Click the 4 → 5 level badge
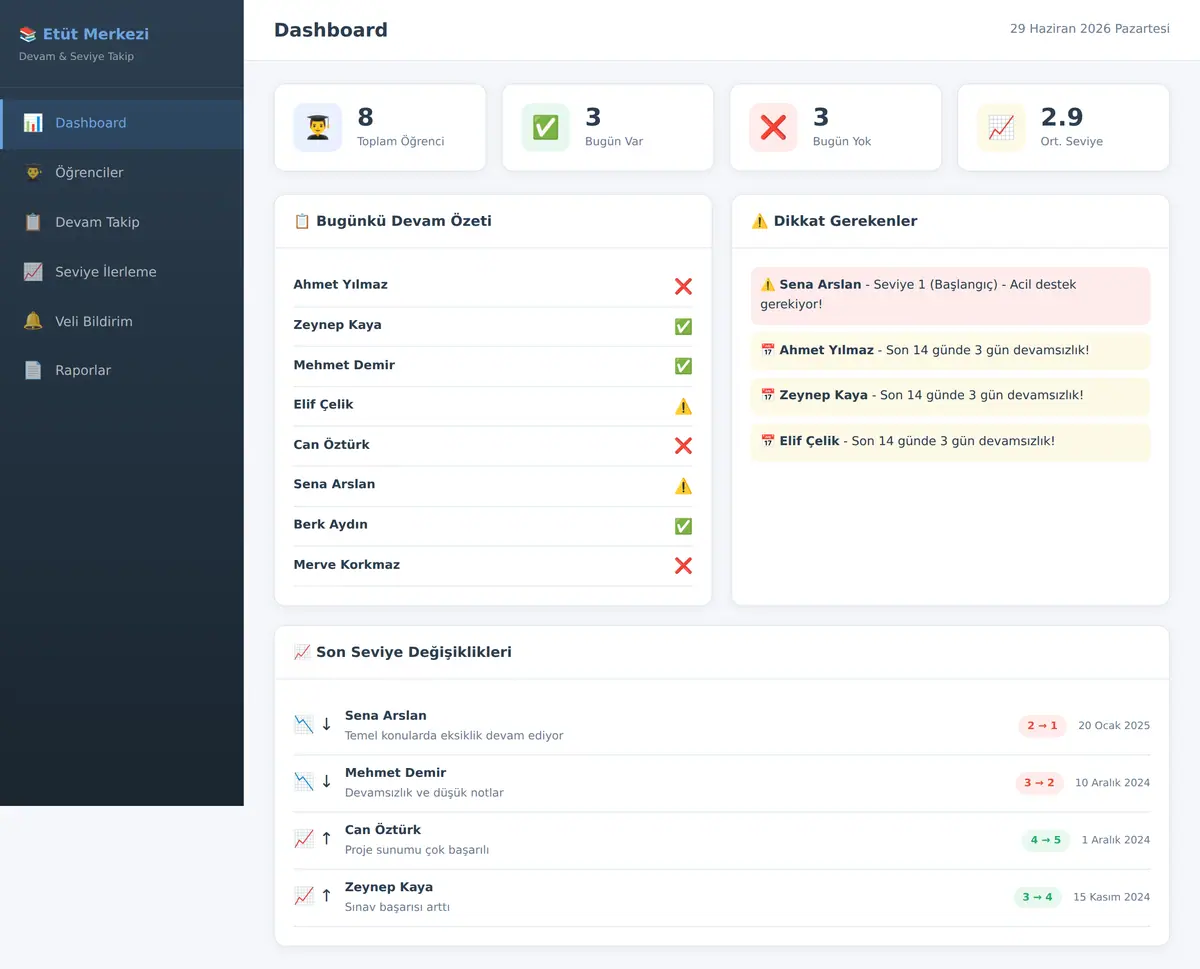The width and height of the screenshot is (1200, 969). point(1046,840)
